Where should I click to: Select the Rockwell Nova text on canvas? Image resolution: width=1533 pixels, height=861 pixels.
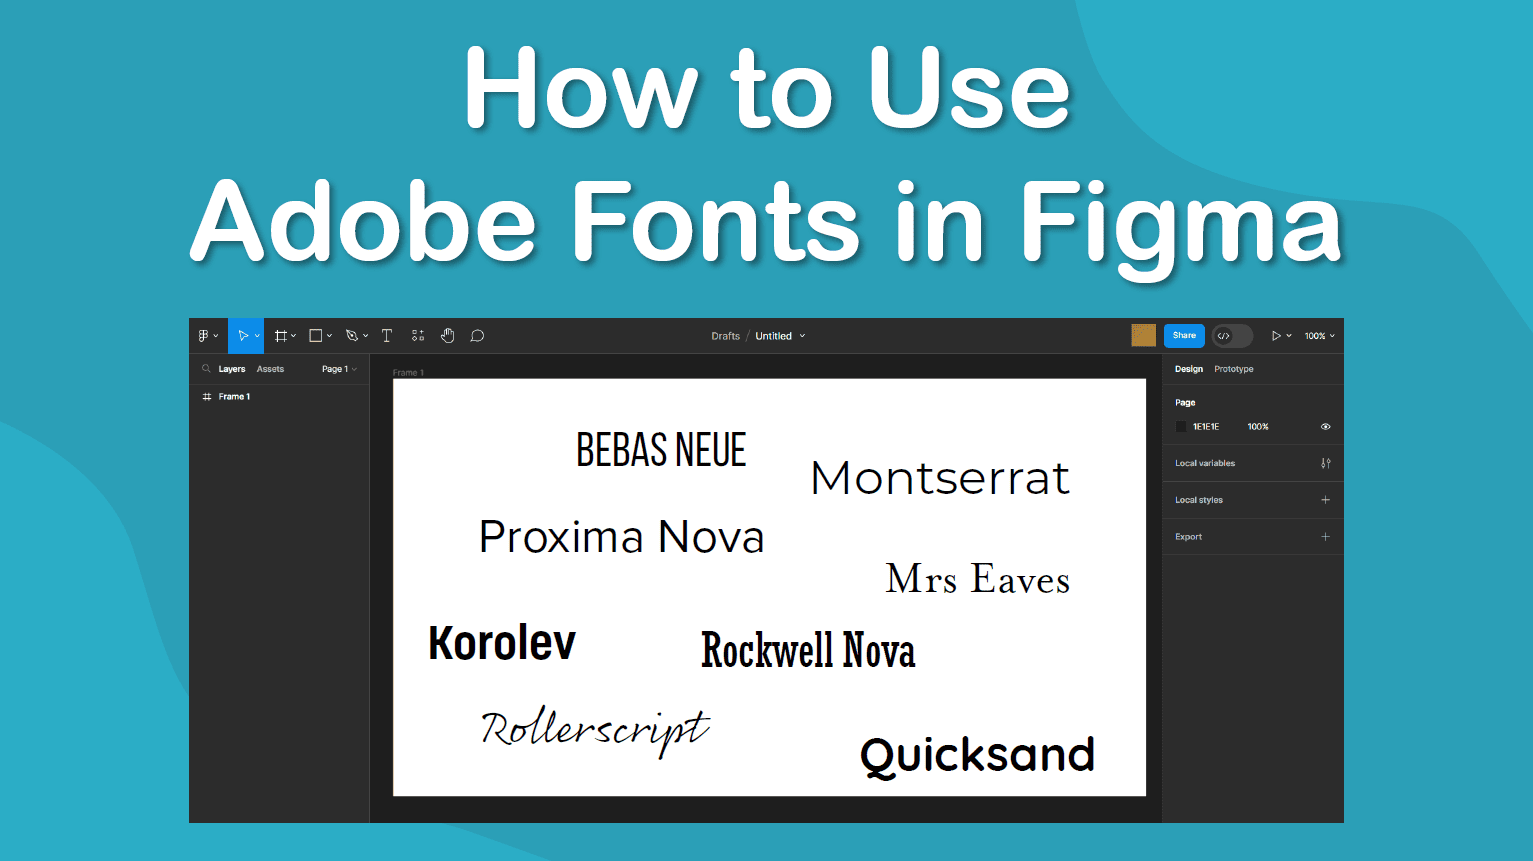(x=808, y=650)
